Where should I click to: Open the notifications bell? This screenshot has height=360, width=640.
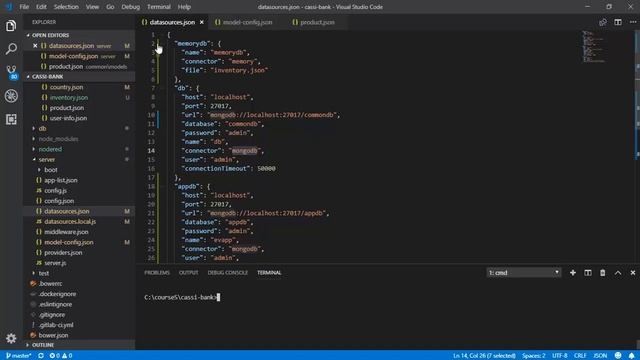point(631,356)
